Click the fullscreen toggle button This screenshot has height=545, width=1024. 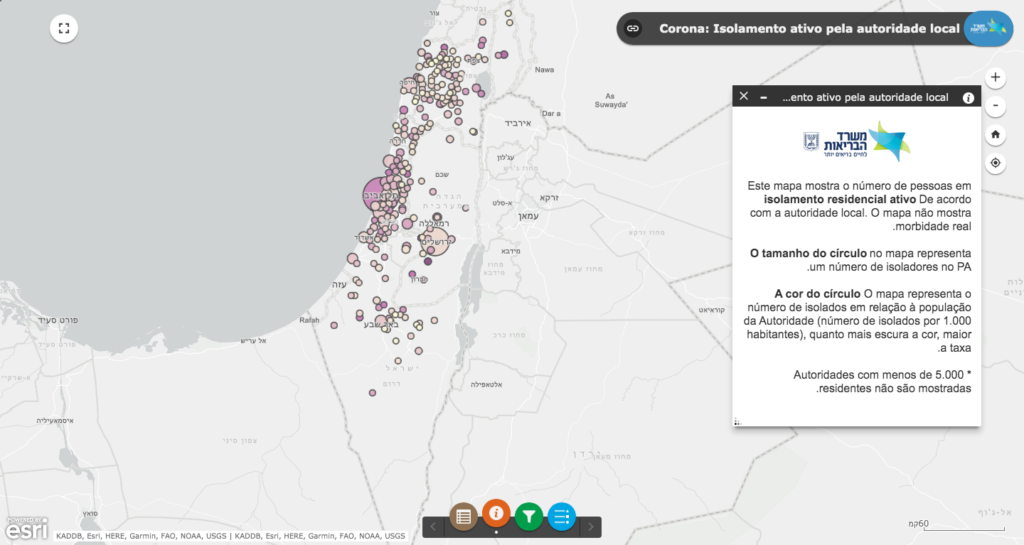click(x=64, y=28)
